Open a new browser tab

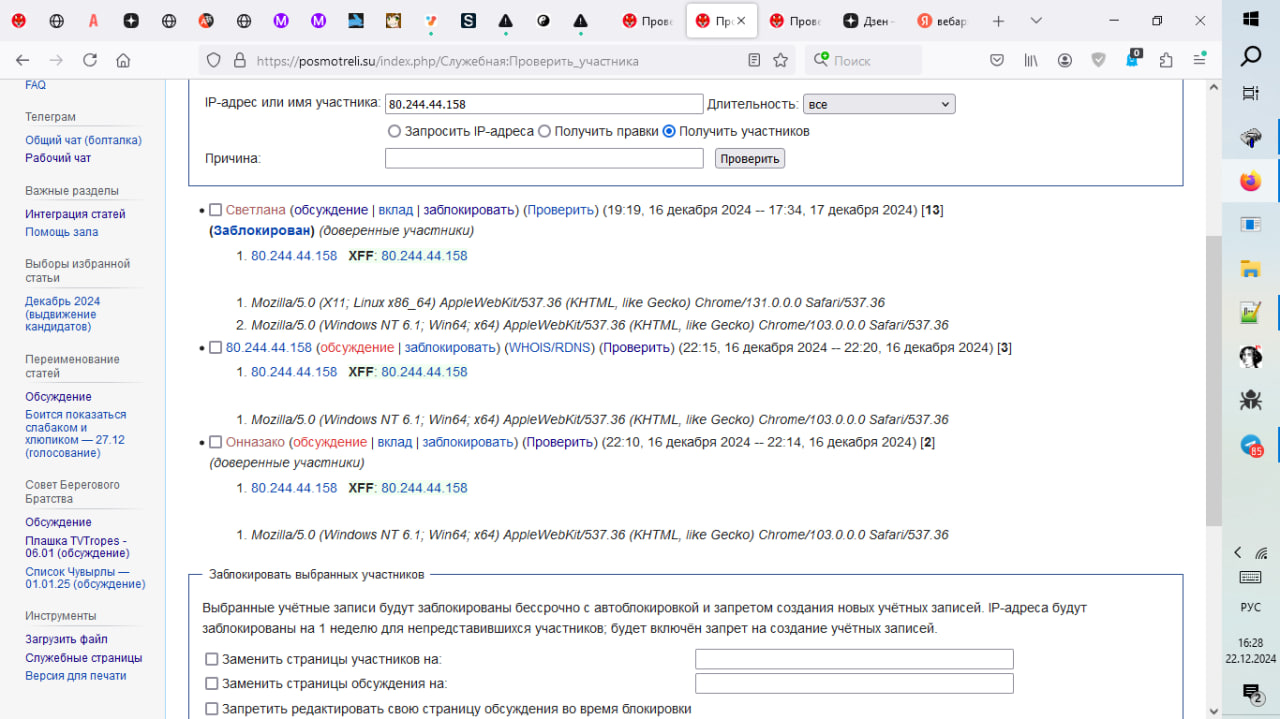[998, 21]
